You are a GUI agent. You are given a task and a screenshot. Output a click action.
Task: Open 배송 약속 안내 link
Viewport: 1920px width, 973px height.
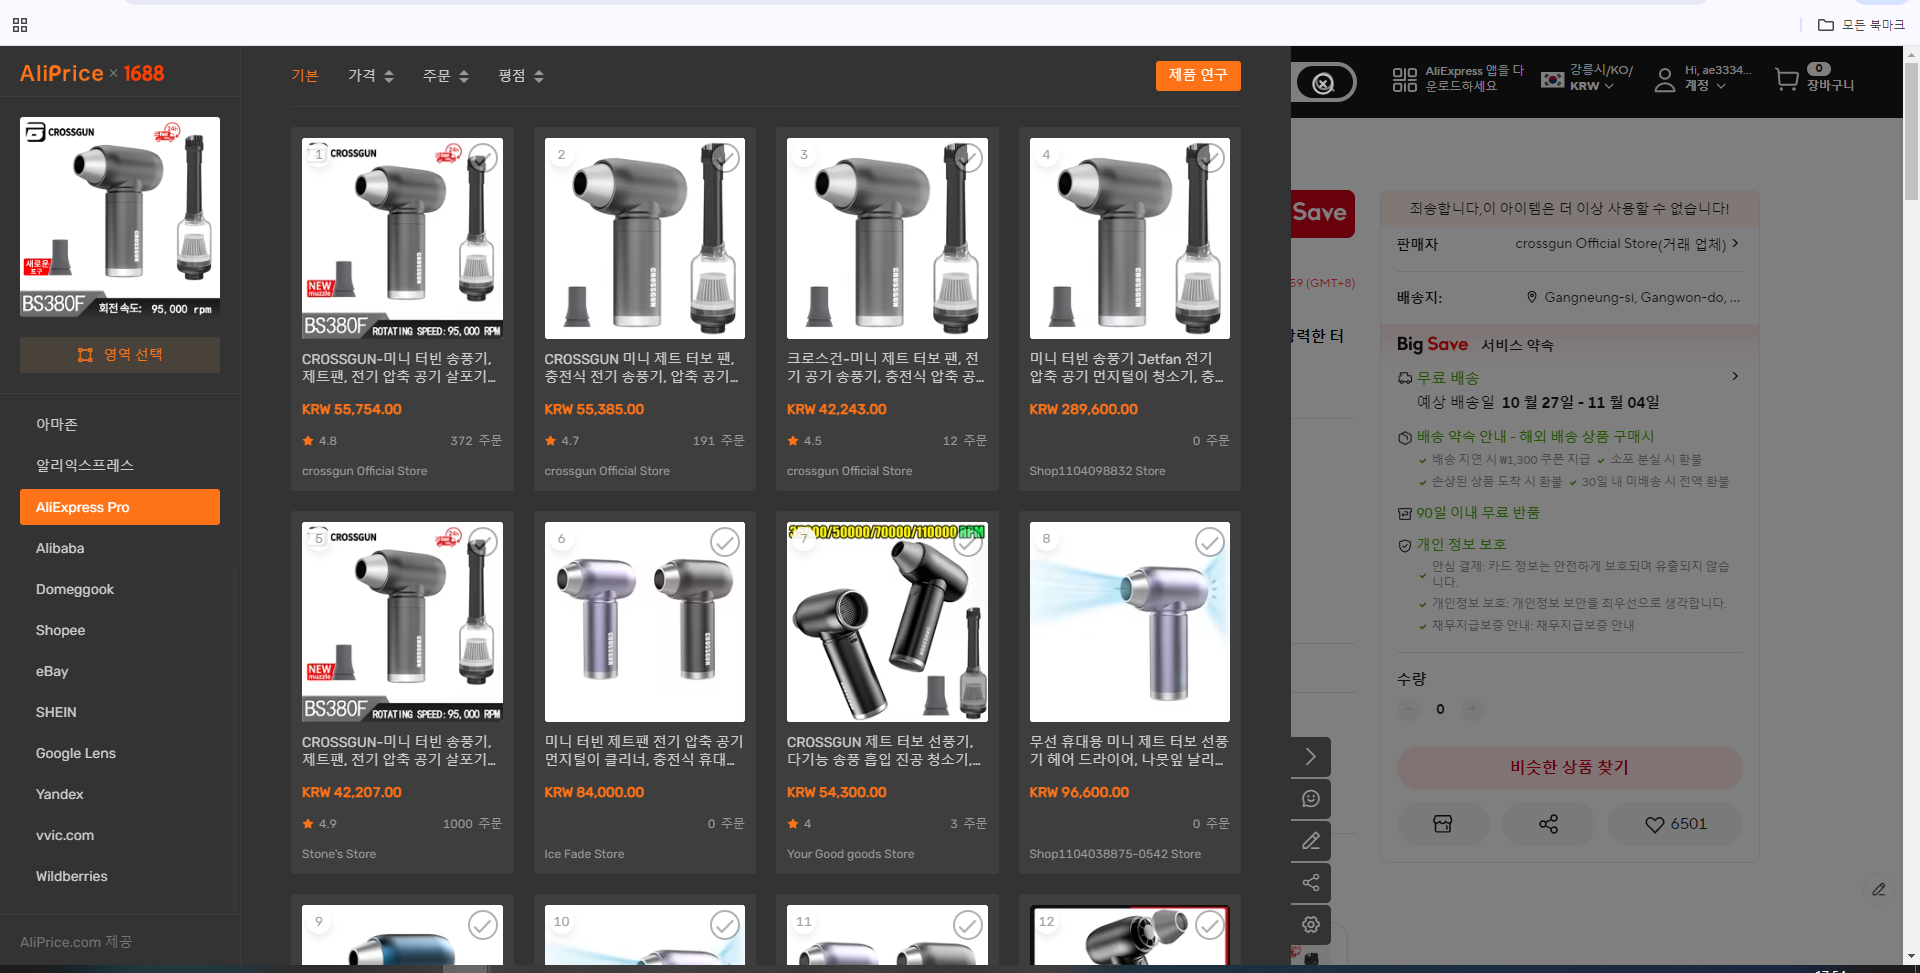click(x=1535, y=436)
